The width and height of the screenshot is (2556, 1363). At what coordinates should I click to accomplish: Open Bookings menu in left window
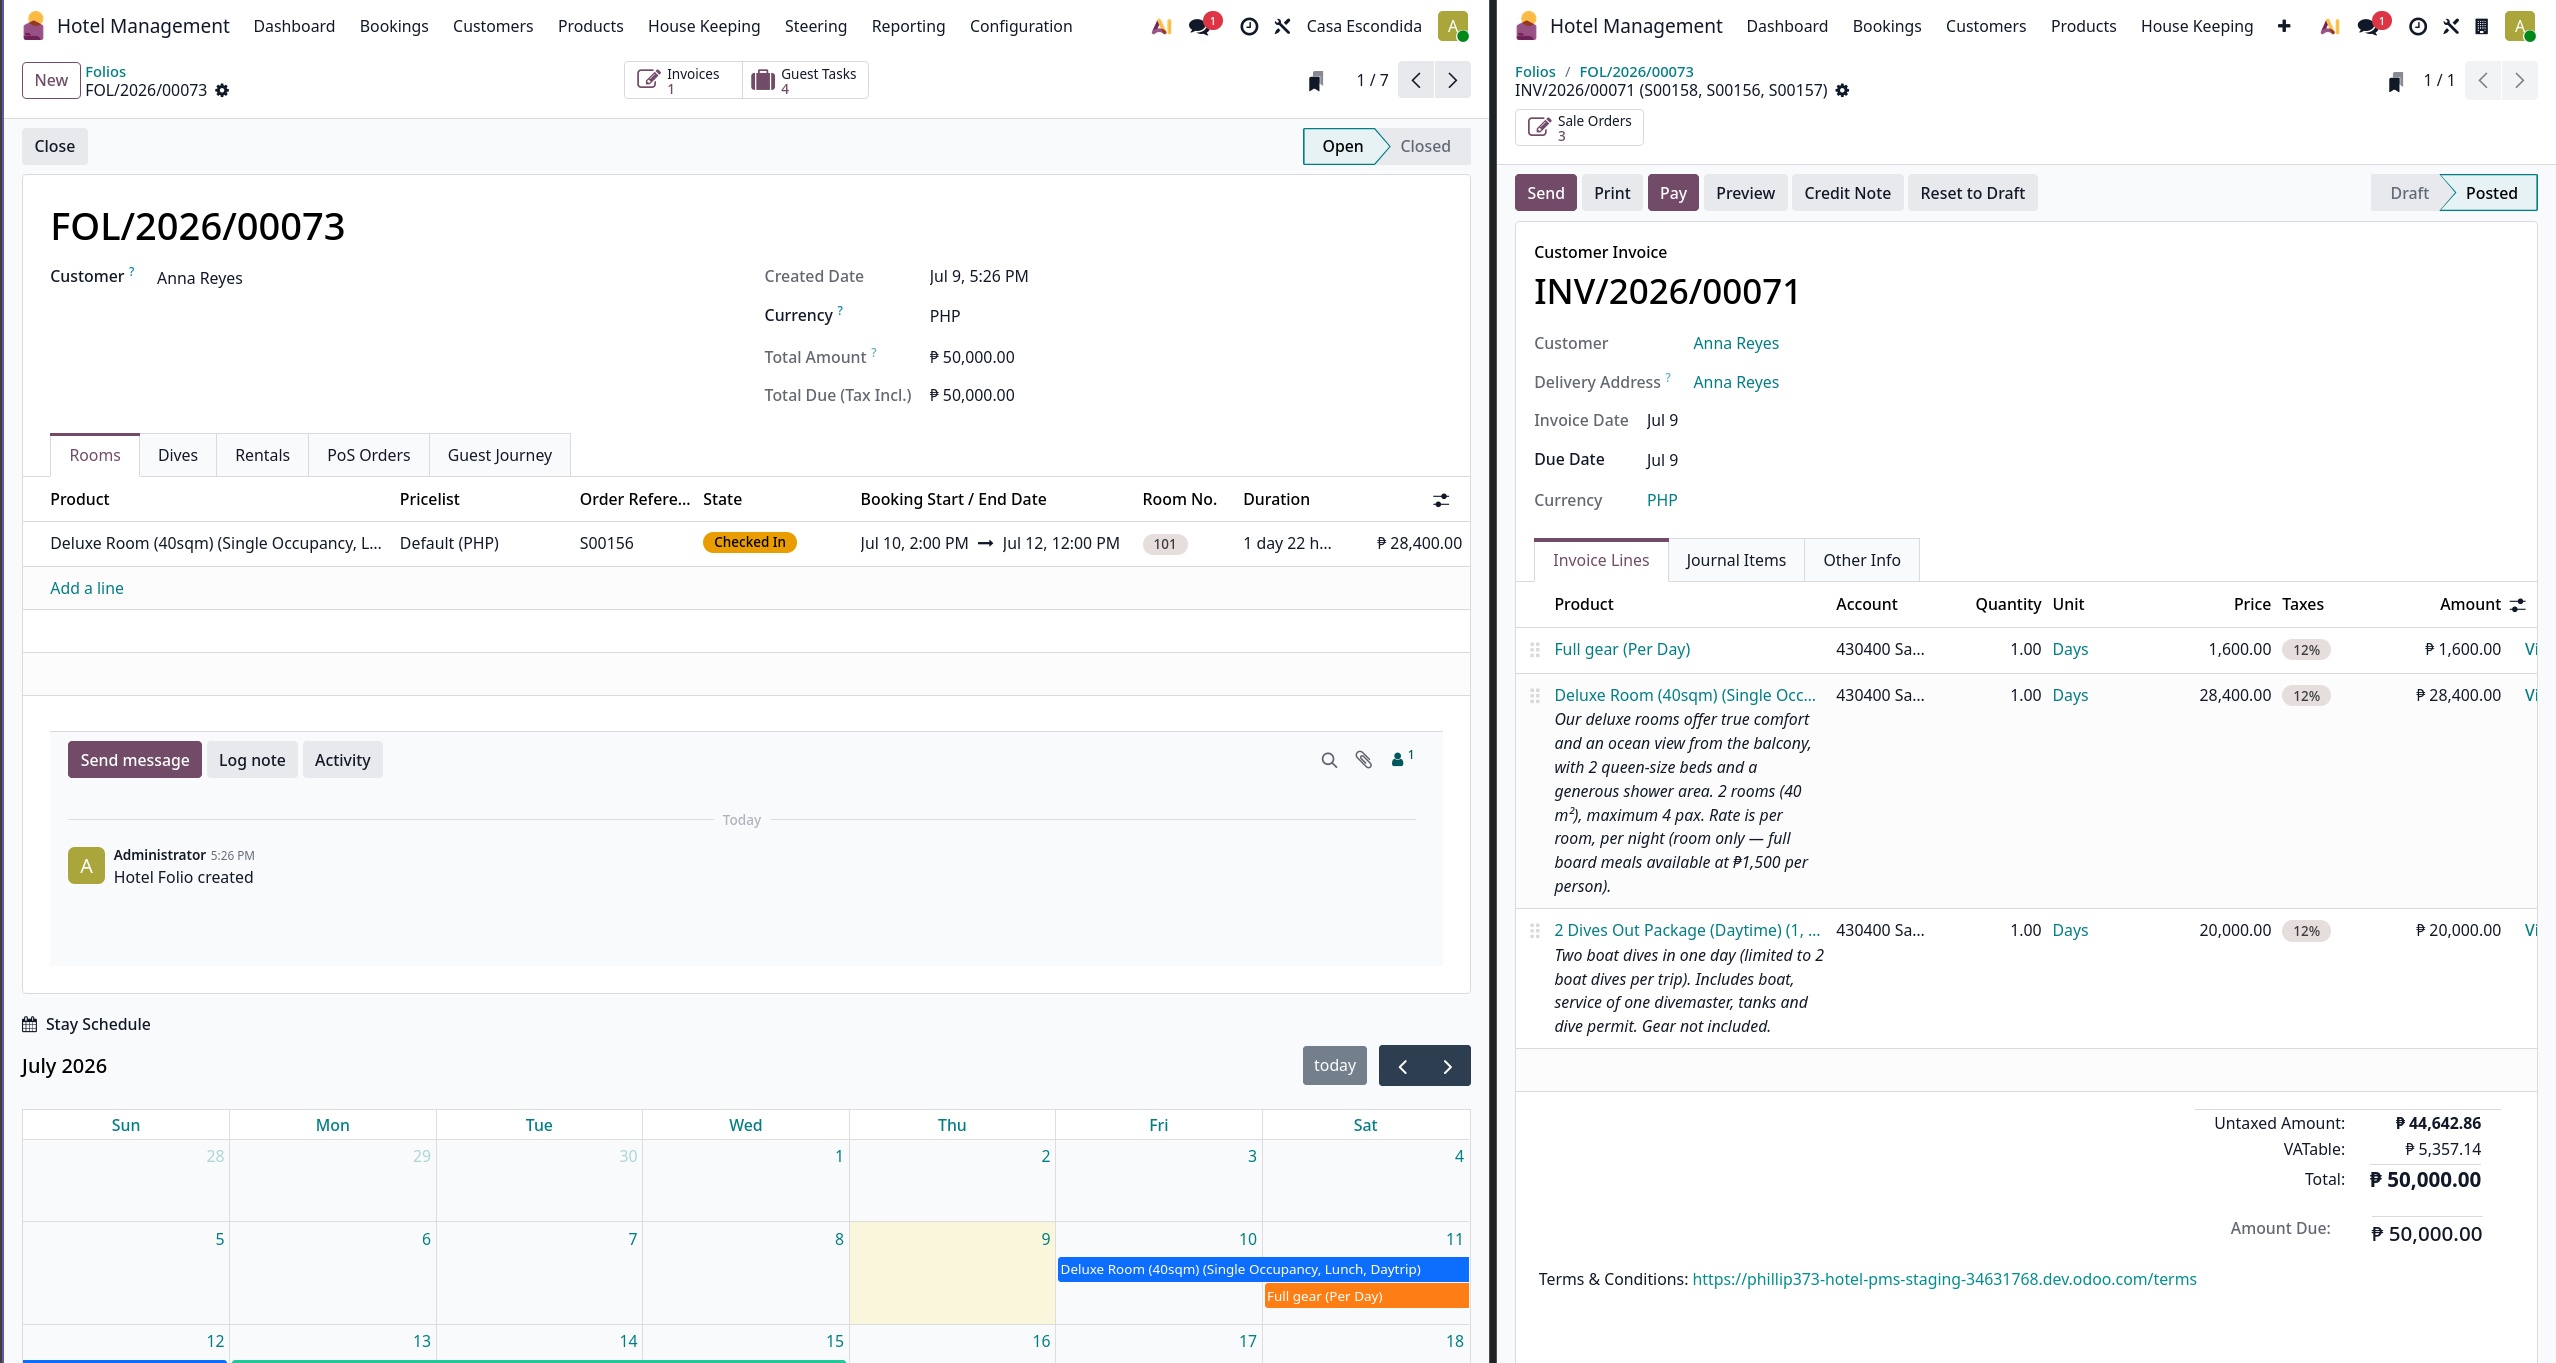pyautogui.click(x=394, y=26)
